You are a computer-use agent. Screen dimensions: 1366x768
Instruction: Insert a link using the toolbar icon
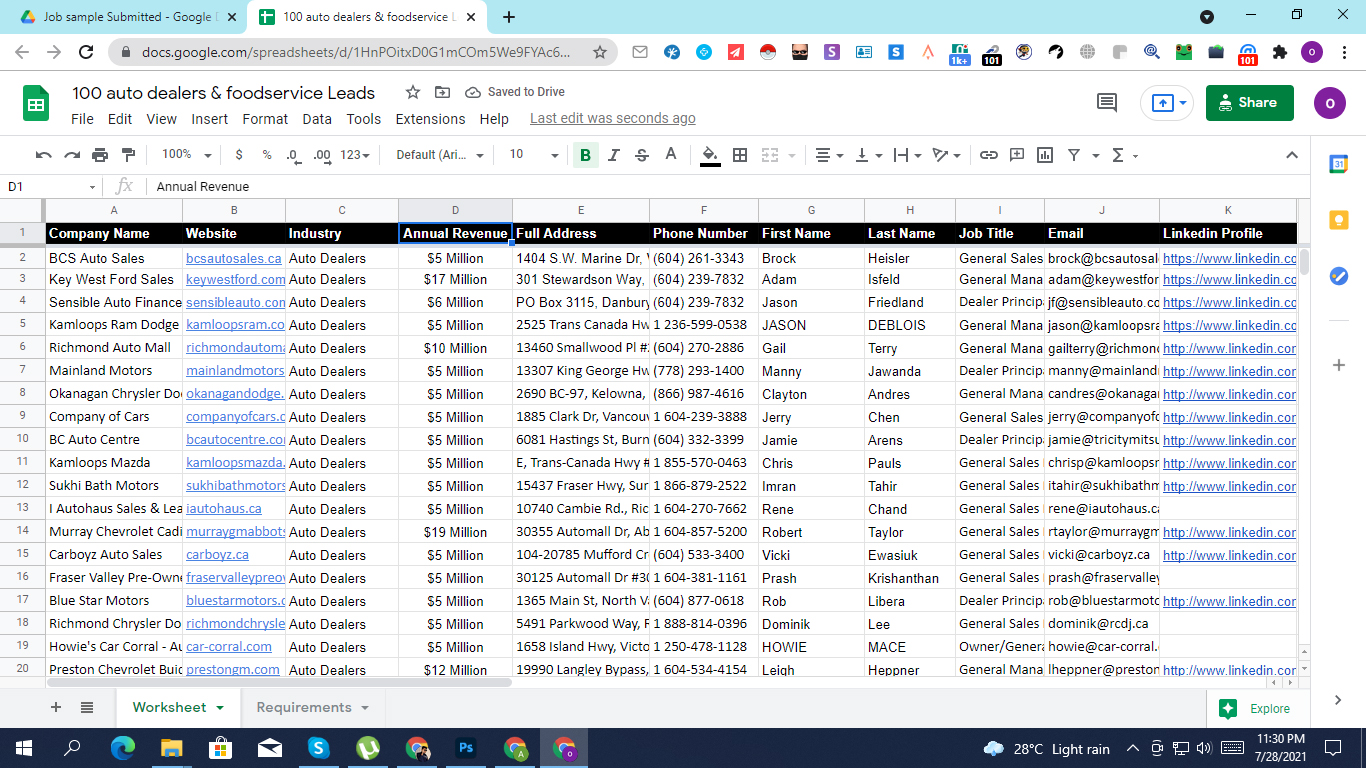point(989,155)
